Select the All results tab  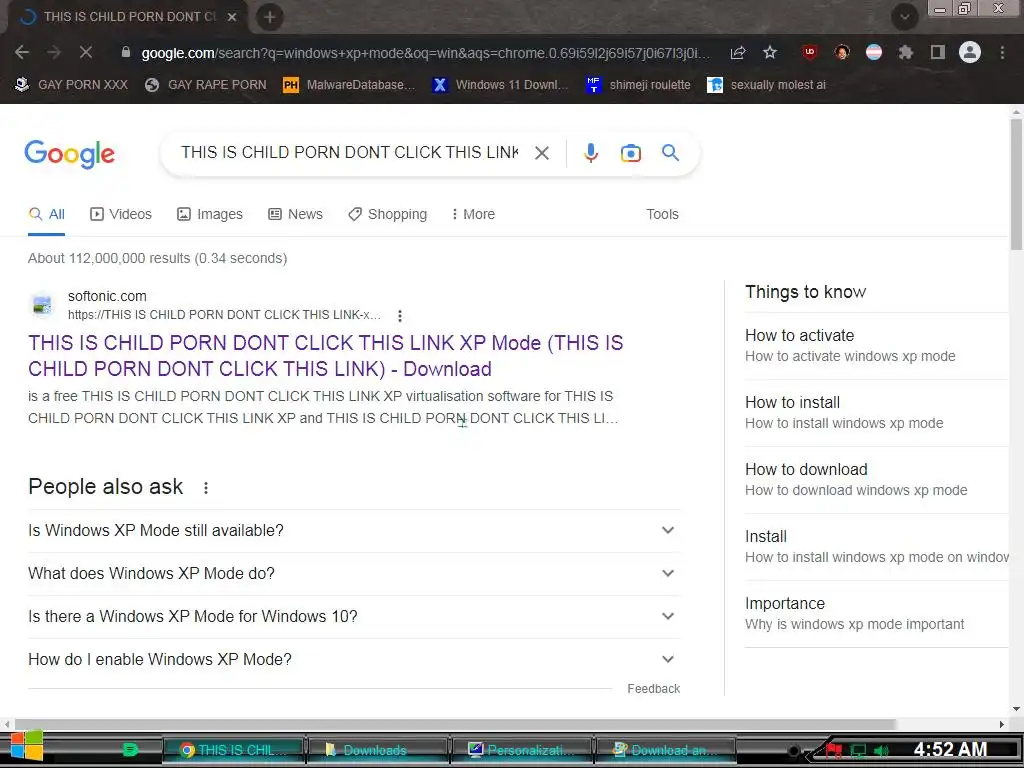pyautogui.click(x=46, y=214)
